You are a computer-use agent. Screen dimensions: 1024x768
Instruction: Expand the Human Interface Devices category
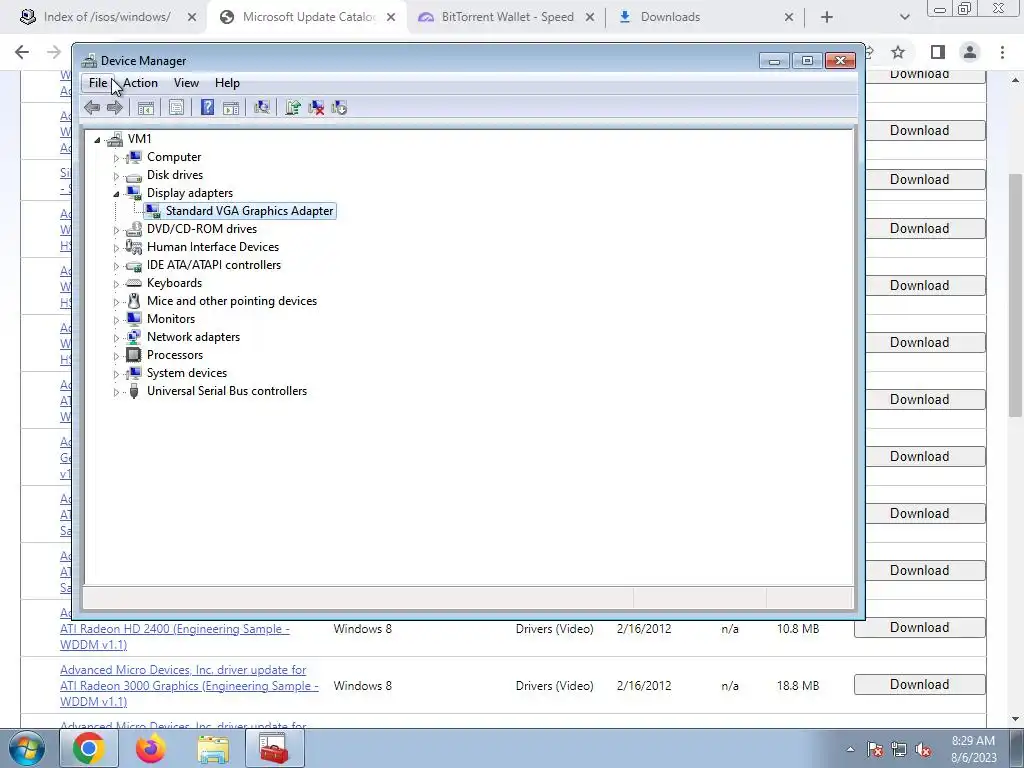(116, 248)
